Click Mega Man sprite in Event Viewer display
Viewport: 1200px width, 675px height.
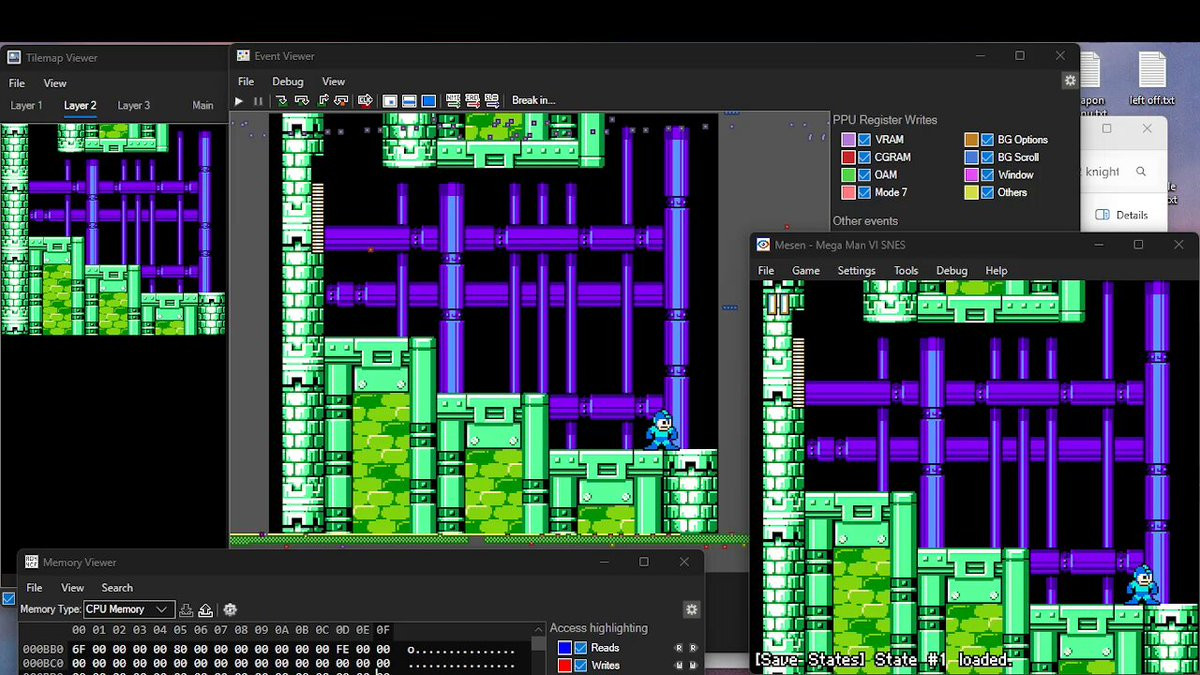(x=661, y=429)
